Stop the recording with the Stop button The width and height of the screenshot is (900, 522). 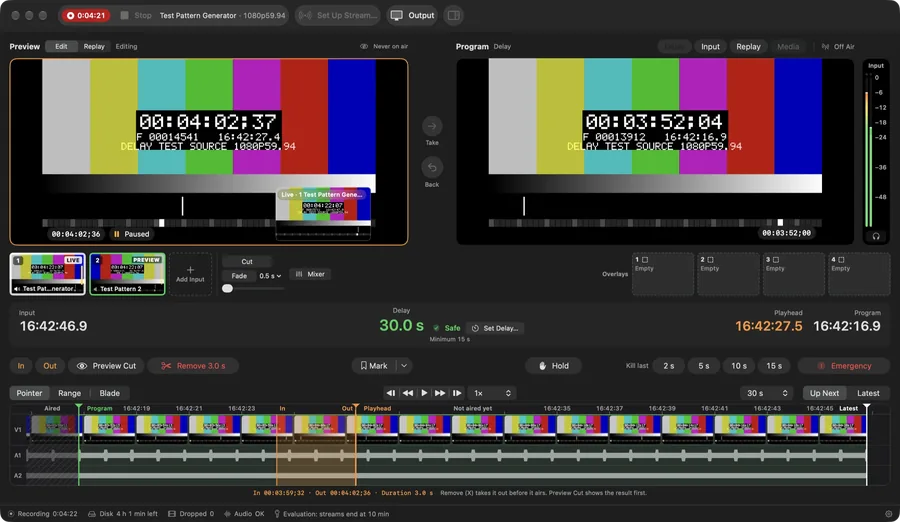[136, 16]
